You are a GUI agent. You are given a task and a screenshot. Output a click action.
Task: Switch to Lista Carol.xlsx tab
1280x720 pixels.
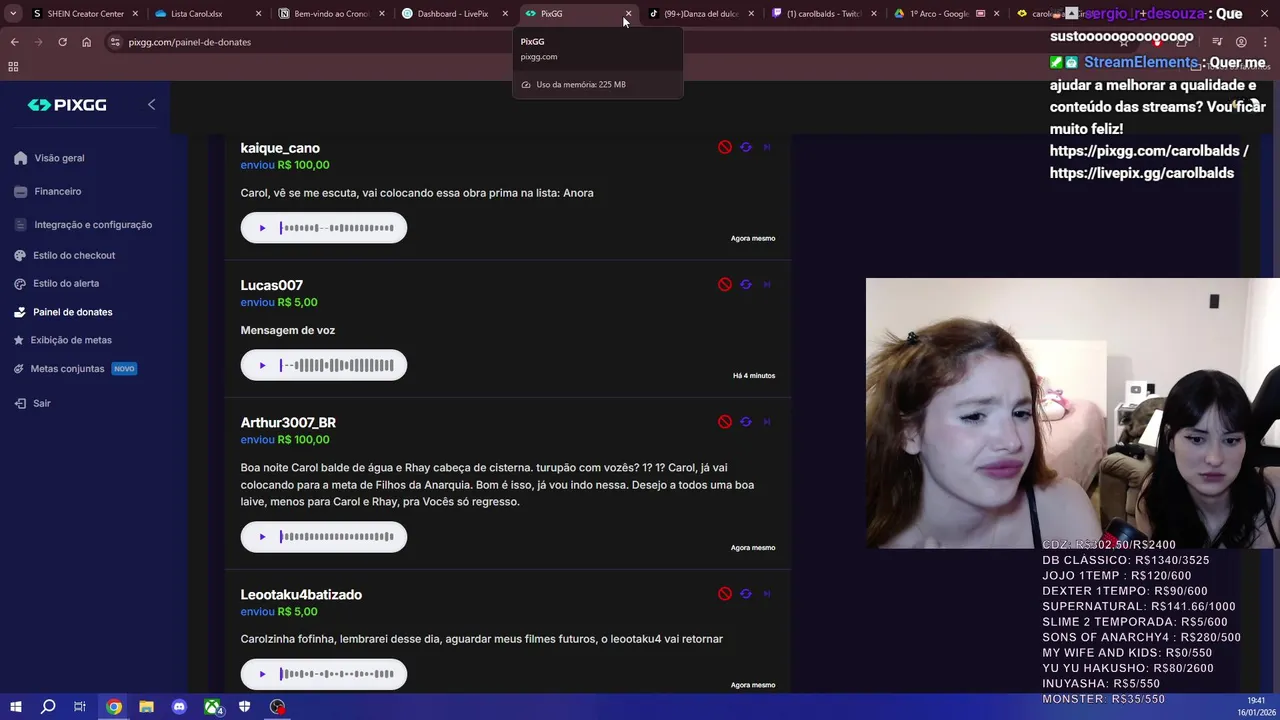coord(208,14)
